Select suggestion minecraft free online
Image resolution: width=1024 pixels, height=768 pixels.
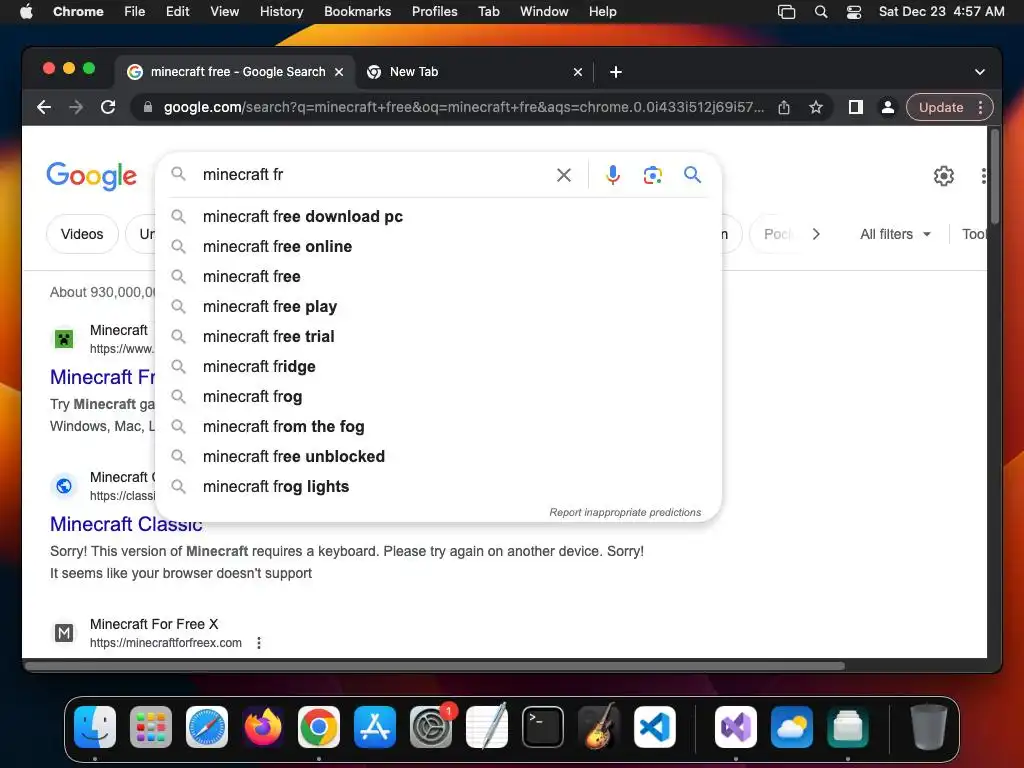(439, 246)
